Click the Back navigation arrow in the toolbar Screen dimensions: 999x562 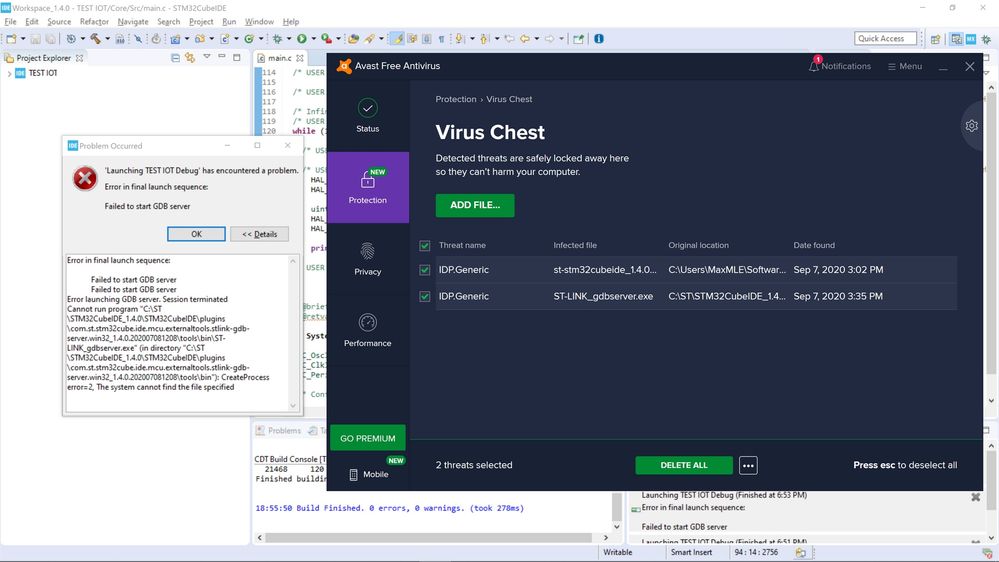click(x=524, y=39)
